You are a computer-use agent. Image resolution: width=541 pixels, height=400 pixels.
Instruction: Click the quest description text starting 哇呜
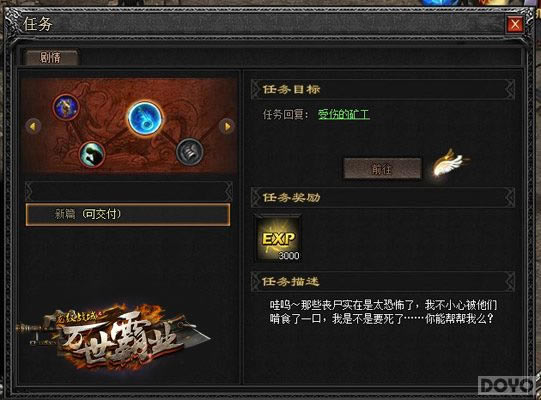383,312
